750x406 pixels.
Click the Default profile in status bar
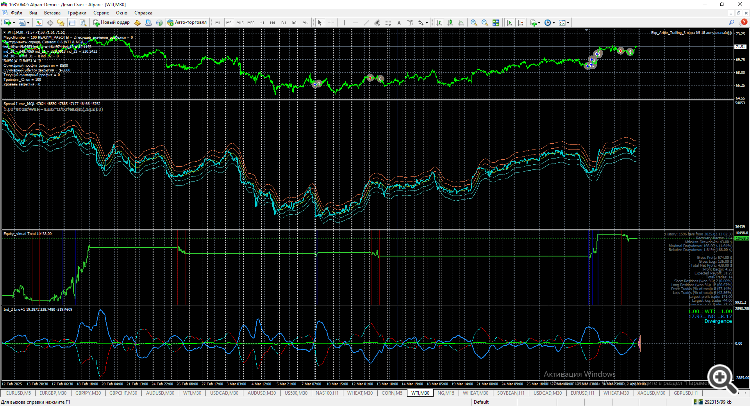point(481,402)
